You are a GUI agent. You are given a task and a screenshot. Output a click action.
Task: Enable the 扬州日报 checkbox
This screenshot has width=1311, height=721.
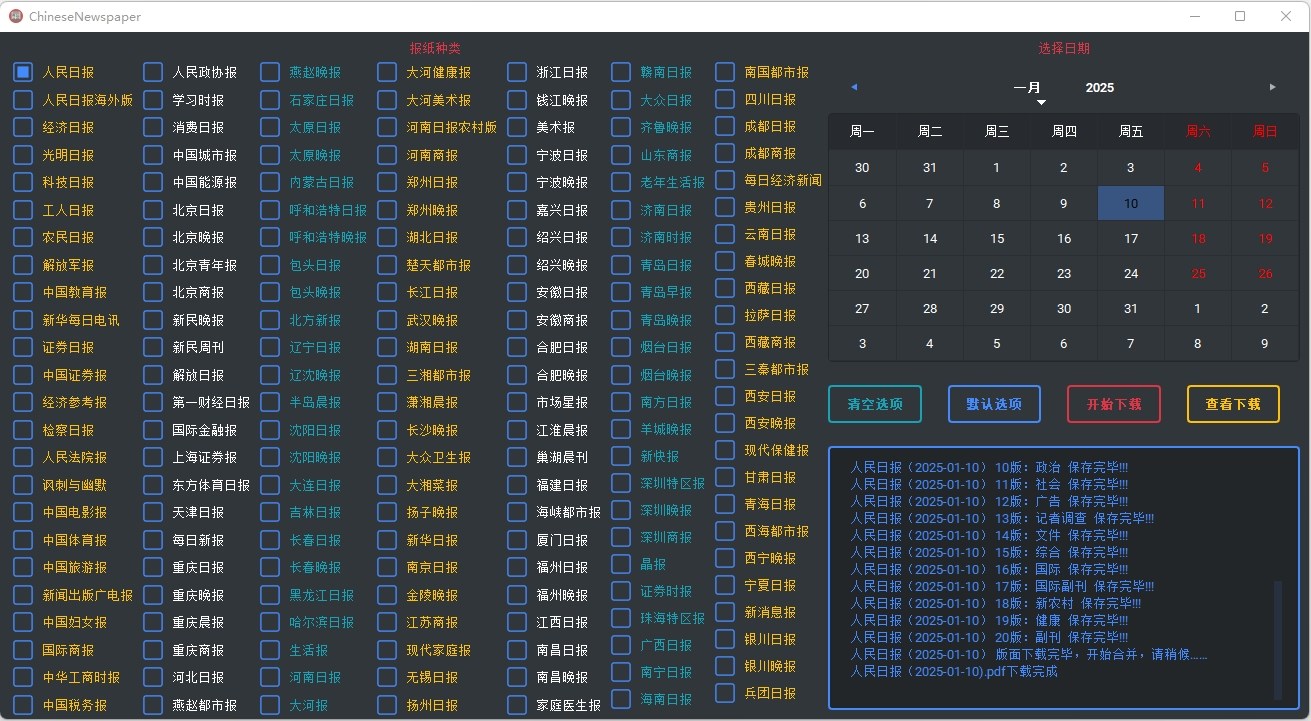point(387,705)
